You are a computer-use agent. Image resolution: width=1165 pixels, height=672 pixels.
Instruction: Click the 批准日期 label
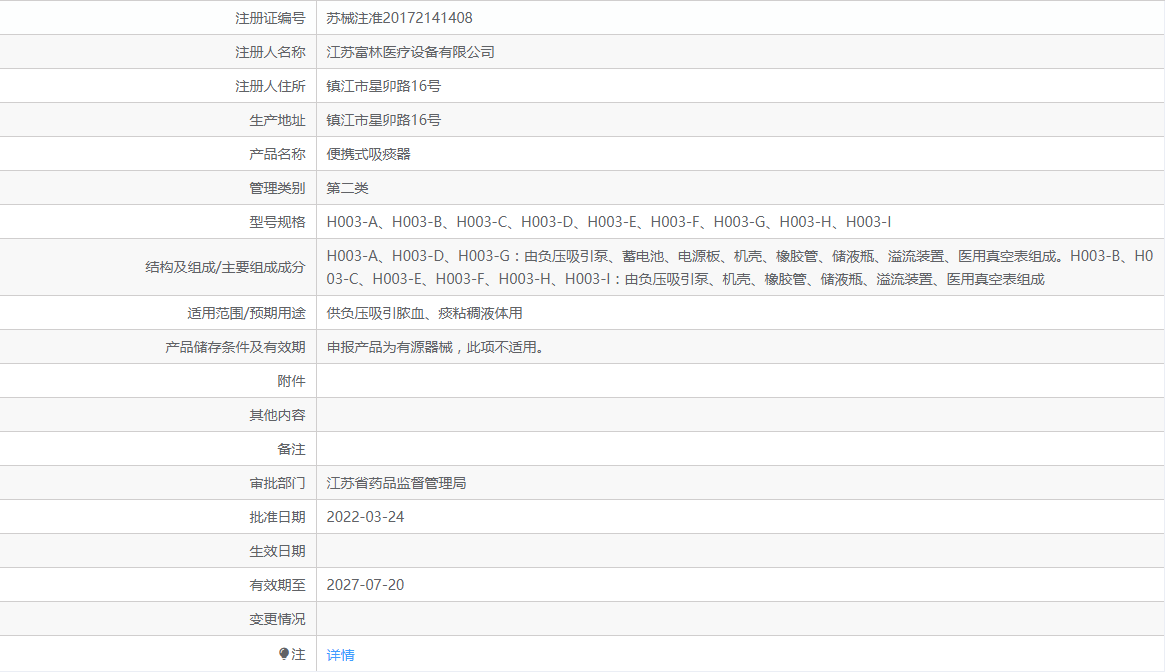point(277,517)
